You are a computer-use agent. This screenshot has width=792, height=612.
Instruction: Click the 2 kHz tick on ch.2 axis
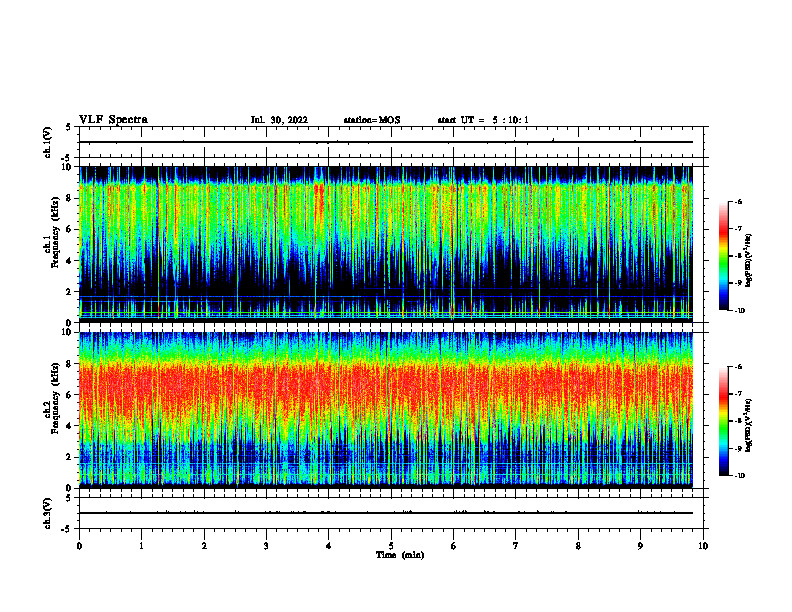coord(70,457)
